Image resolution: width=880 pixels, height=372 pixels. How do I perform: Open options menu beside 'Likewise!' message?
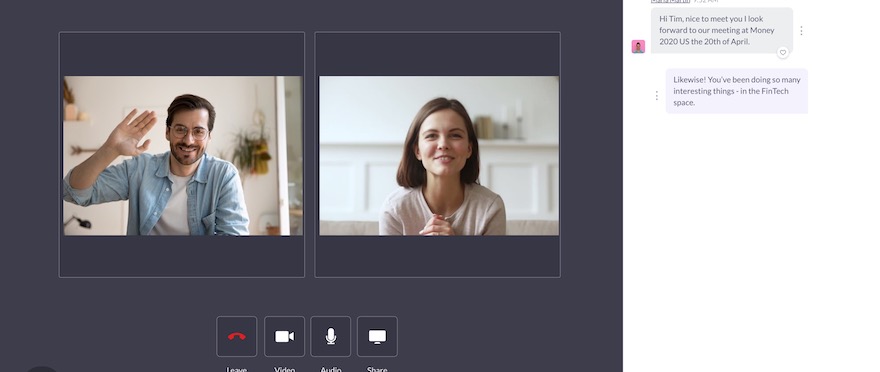[657, 96]
